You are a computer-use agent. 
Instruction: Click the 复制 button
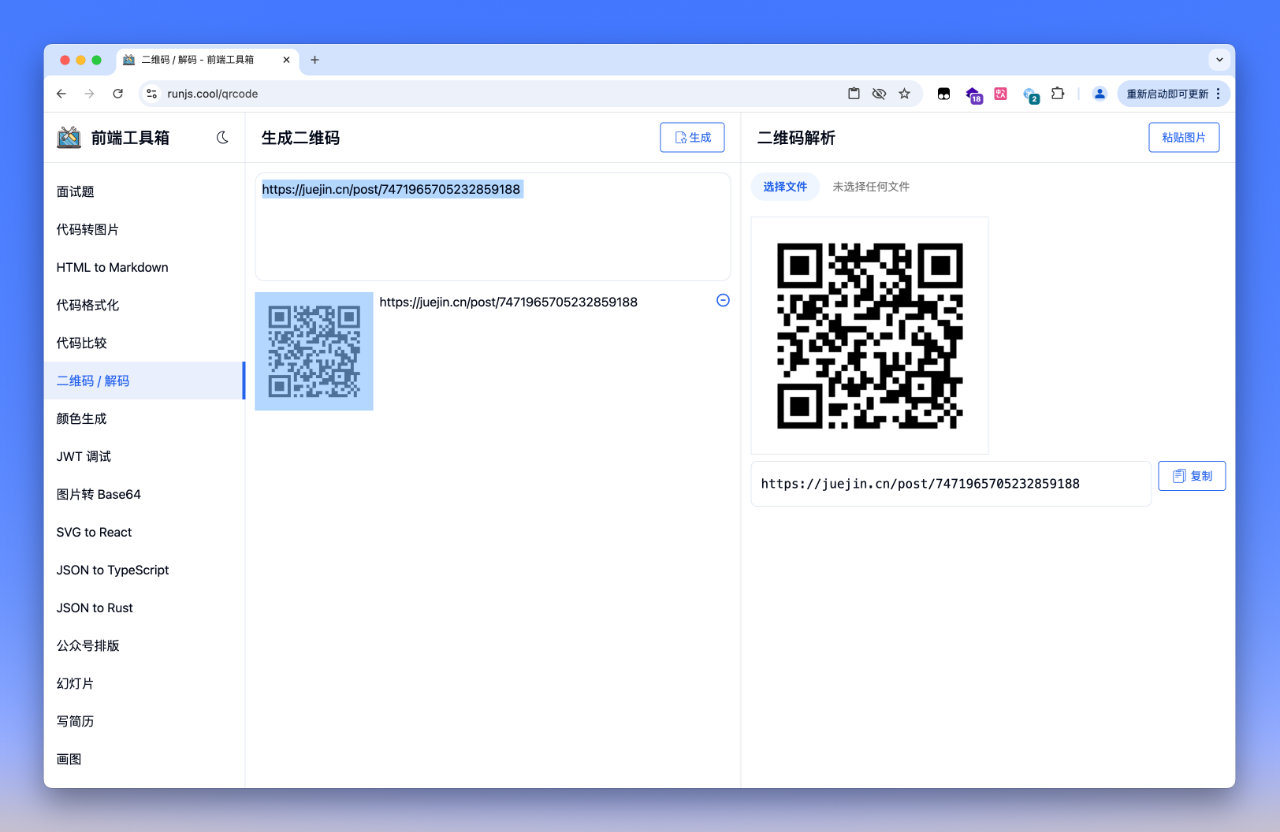point(1192,476)
